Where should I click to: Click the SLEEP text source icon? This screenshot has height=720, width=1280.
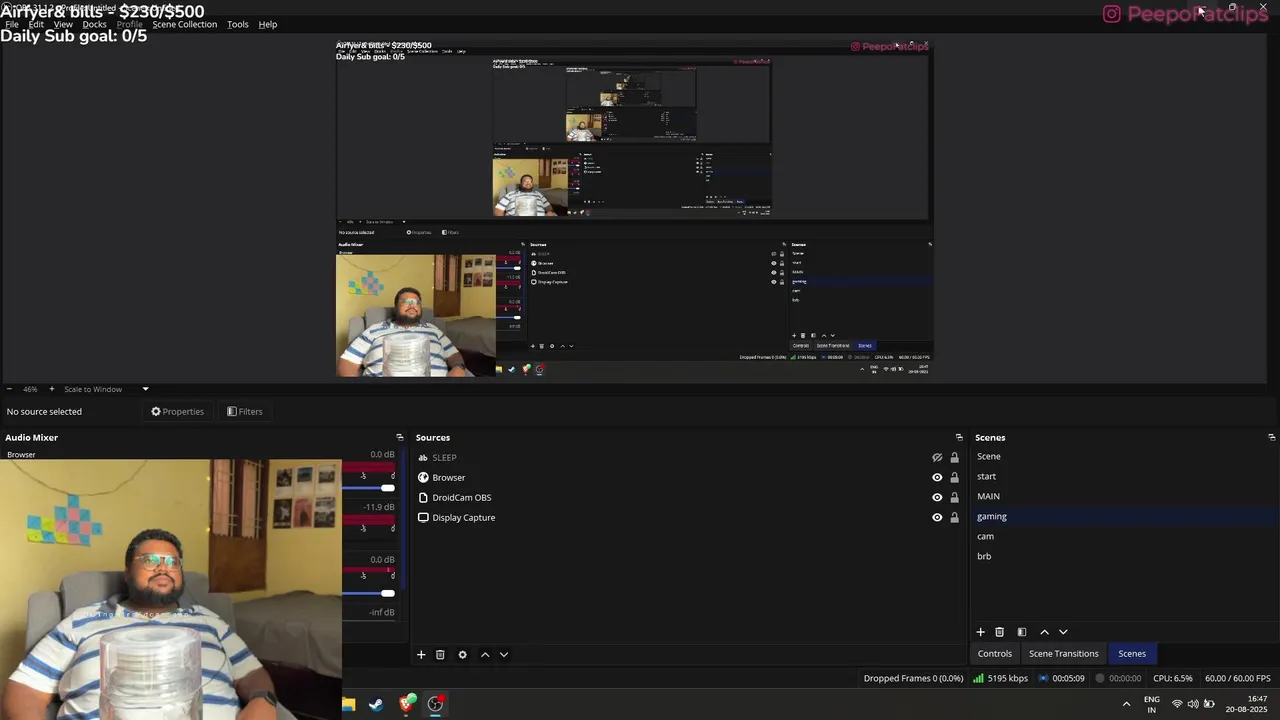[423, 458]
